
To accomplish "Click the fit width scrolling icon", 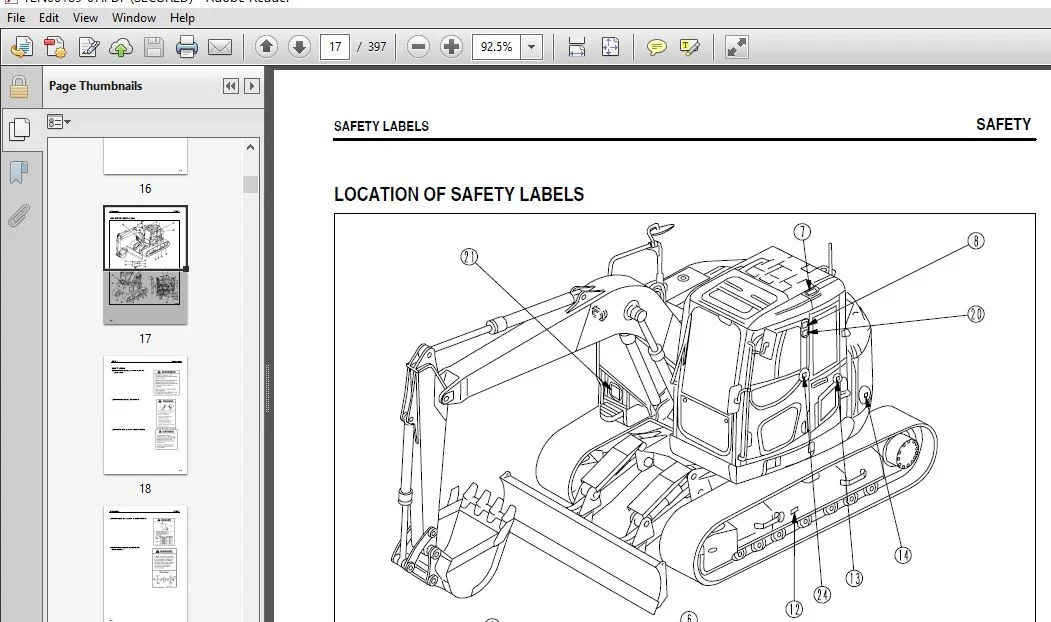I will click(576, 47).
